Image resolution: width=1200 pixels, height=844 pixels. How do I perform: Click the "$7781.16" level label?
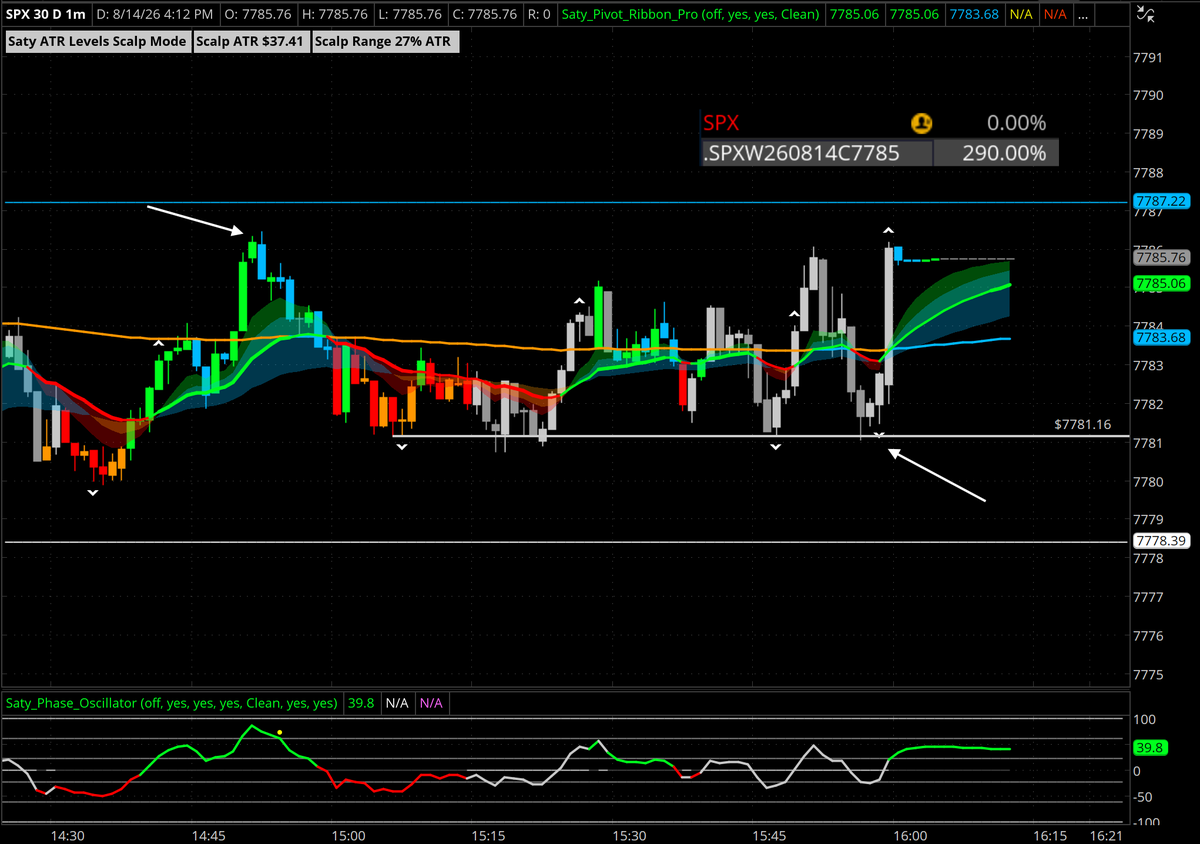point(1082,425)
